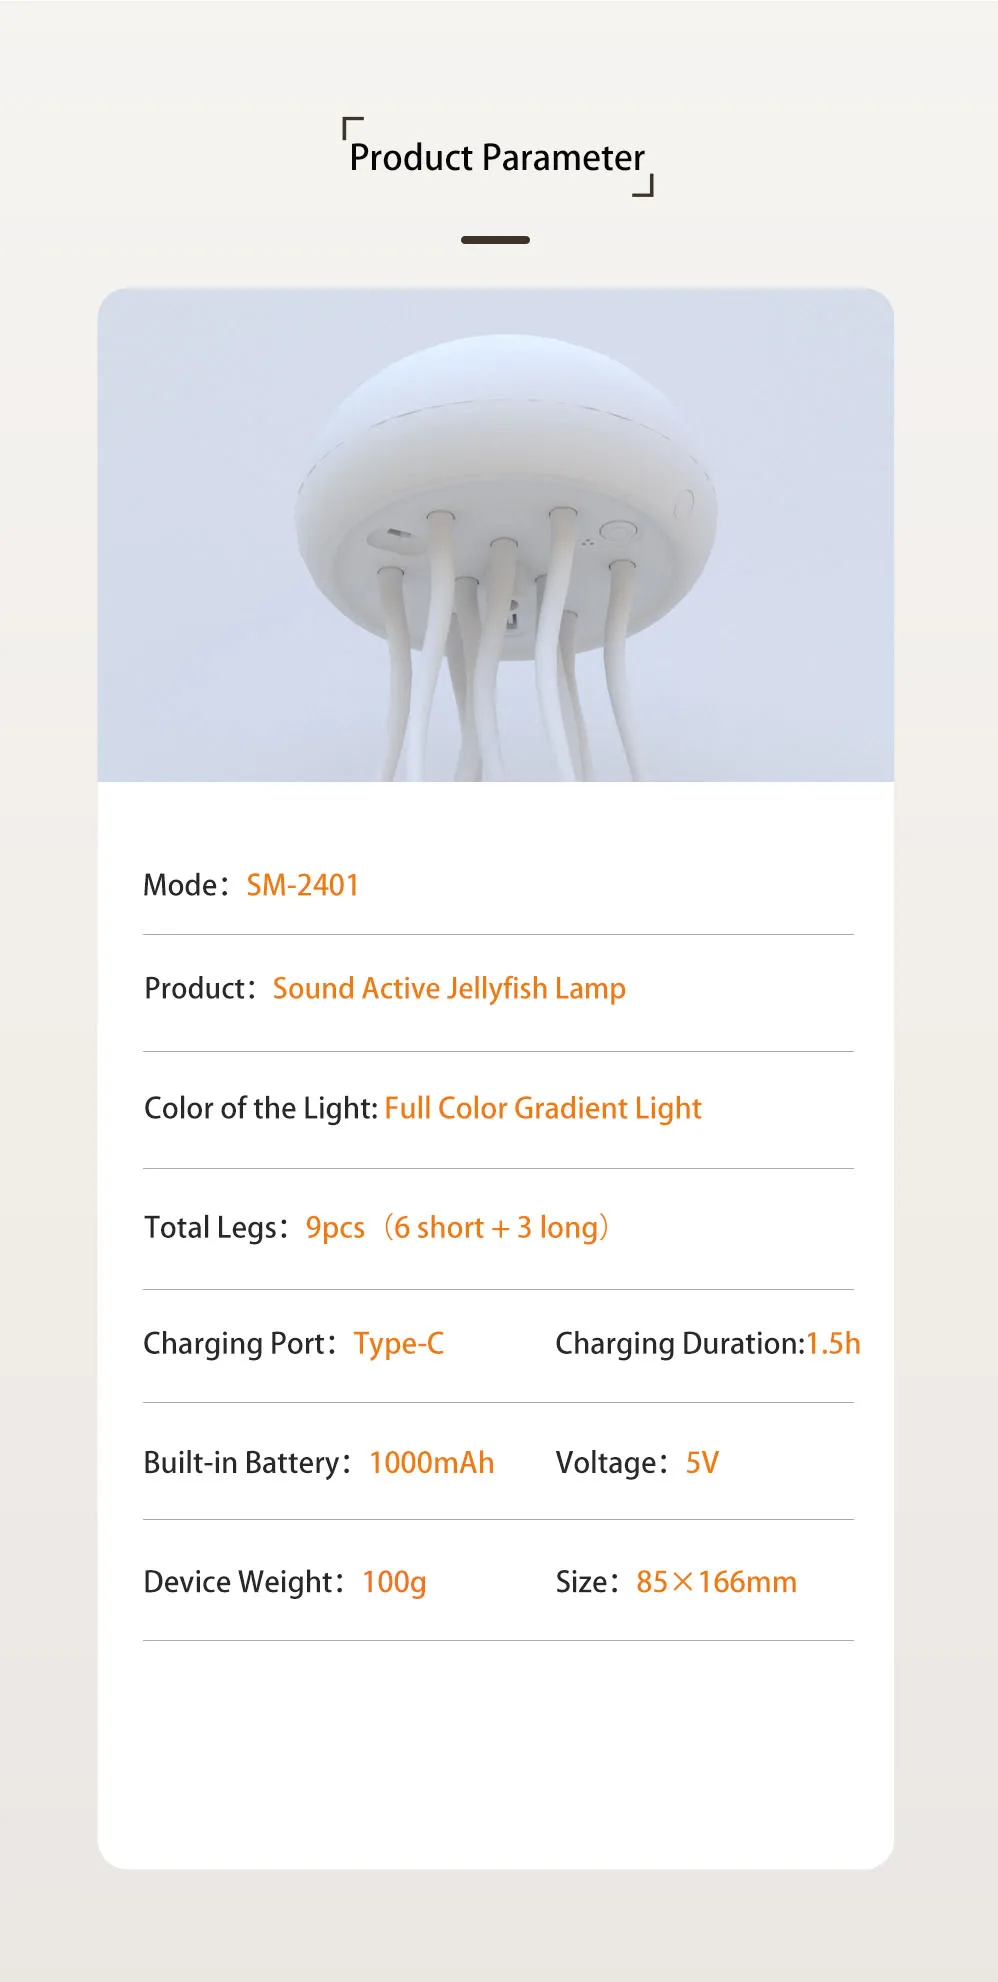Click the Charging Duration label

678,1344
